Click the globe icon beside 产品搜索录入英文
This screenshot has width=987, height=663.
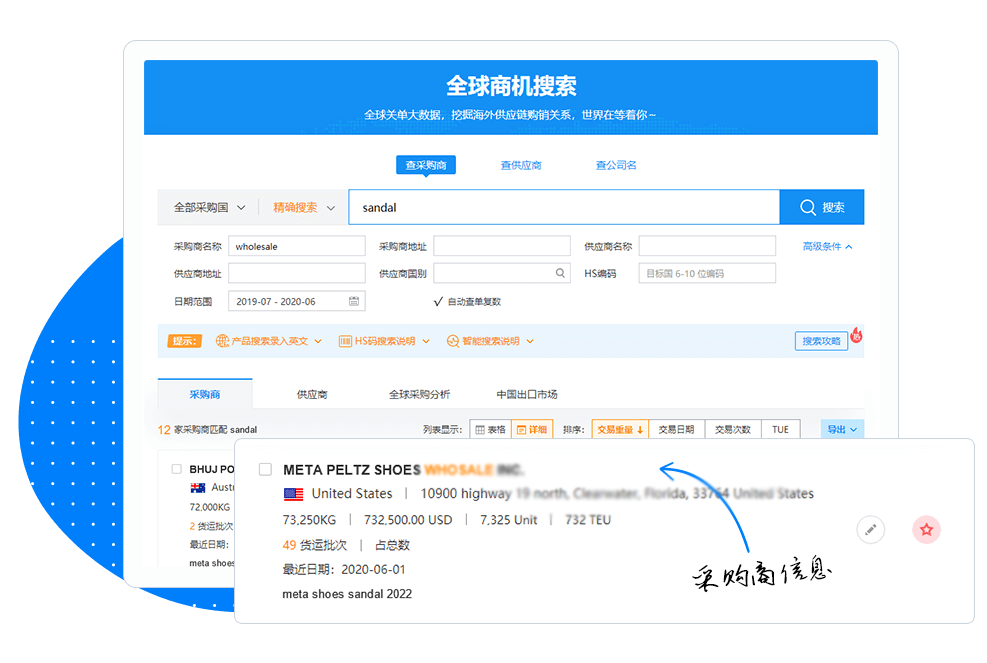[x=223, y=341]
